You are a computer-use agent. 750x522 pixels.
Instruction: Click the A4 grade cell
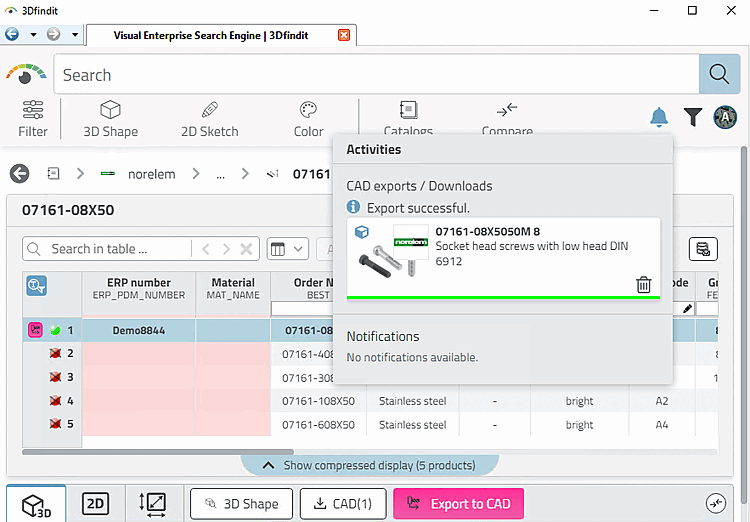(662, 424)
